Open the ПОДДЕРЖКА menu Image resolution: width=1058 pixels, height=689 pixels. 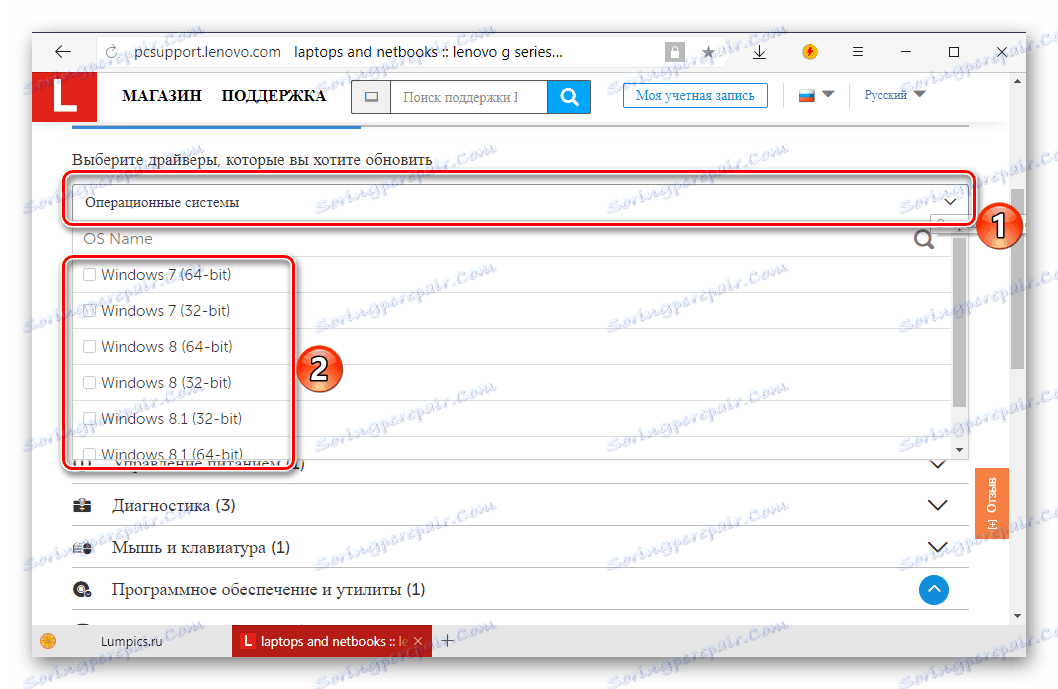tap(273, 96)
